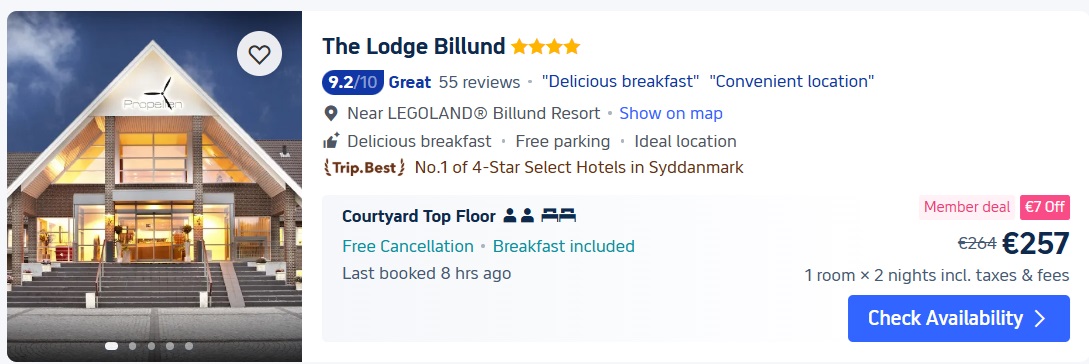
Task: Click the Trip.Best badge logo
Action: point(365,167)
